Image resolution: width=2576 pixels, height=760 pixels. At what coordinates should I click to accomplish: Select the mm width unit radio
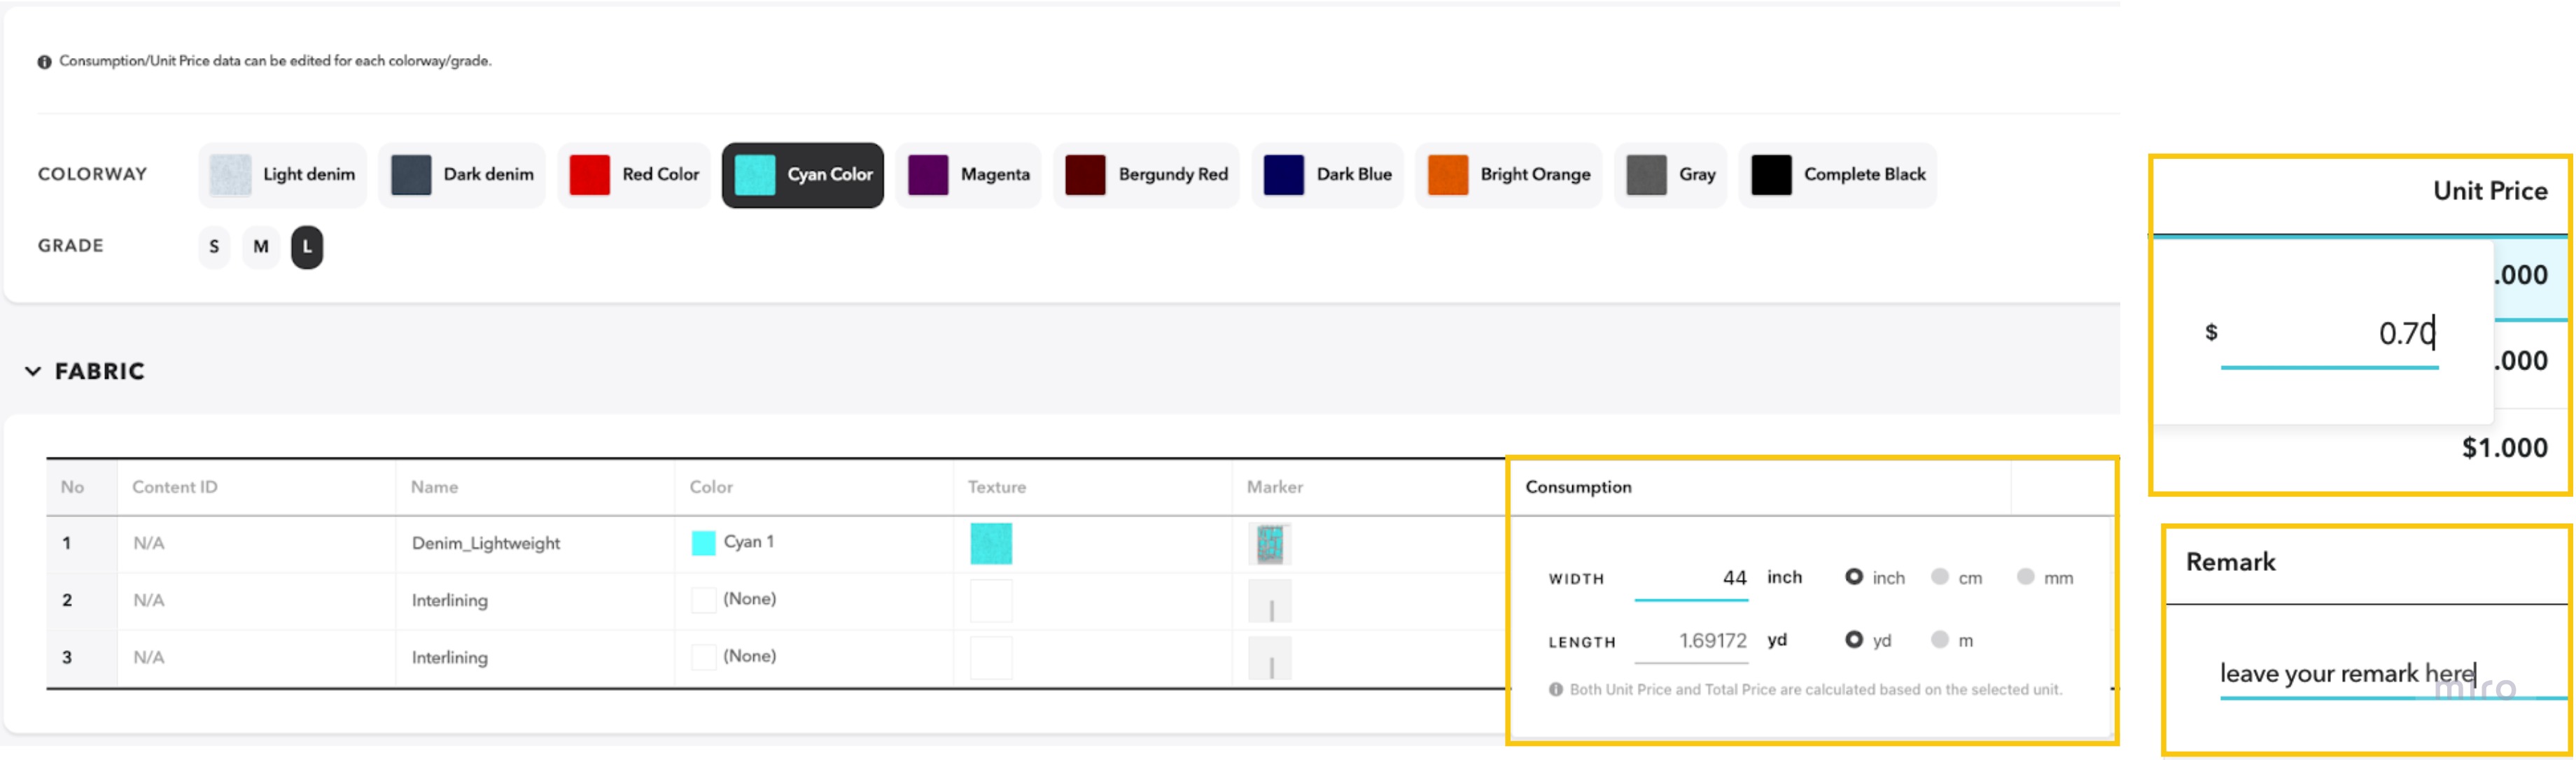coord(2025,577)
